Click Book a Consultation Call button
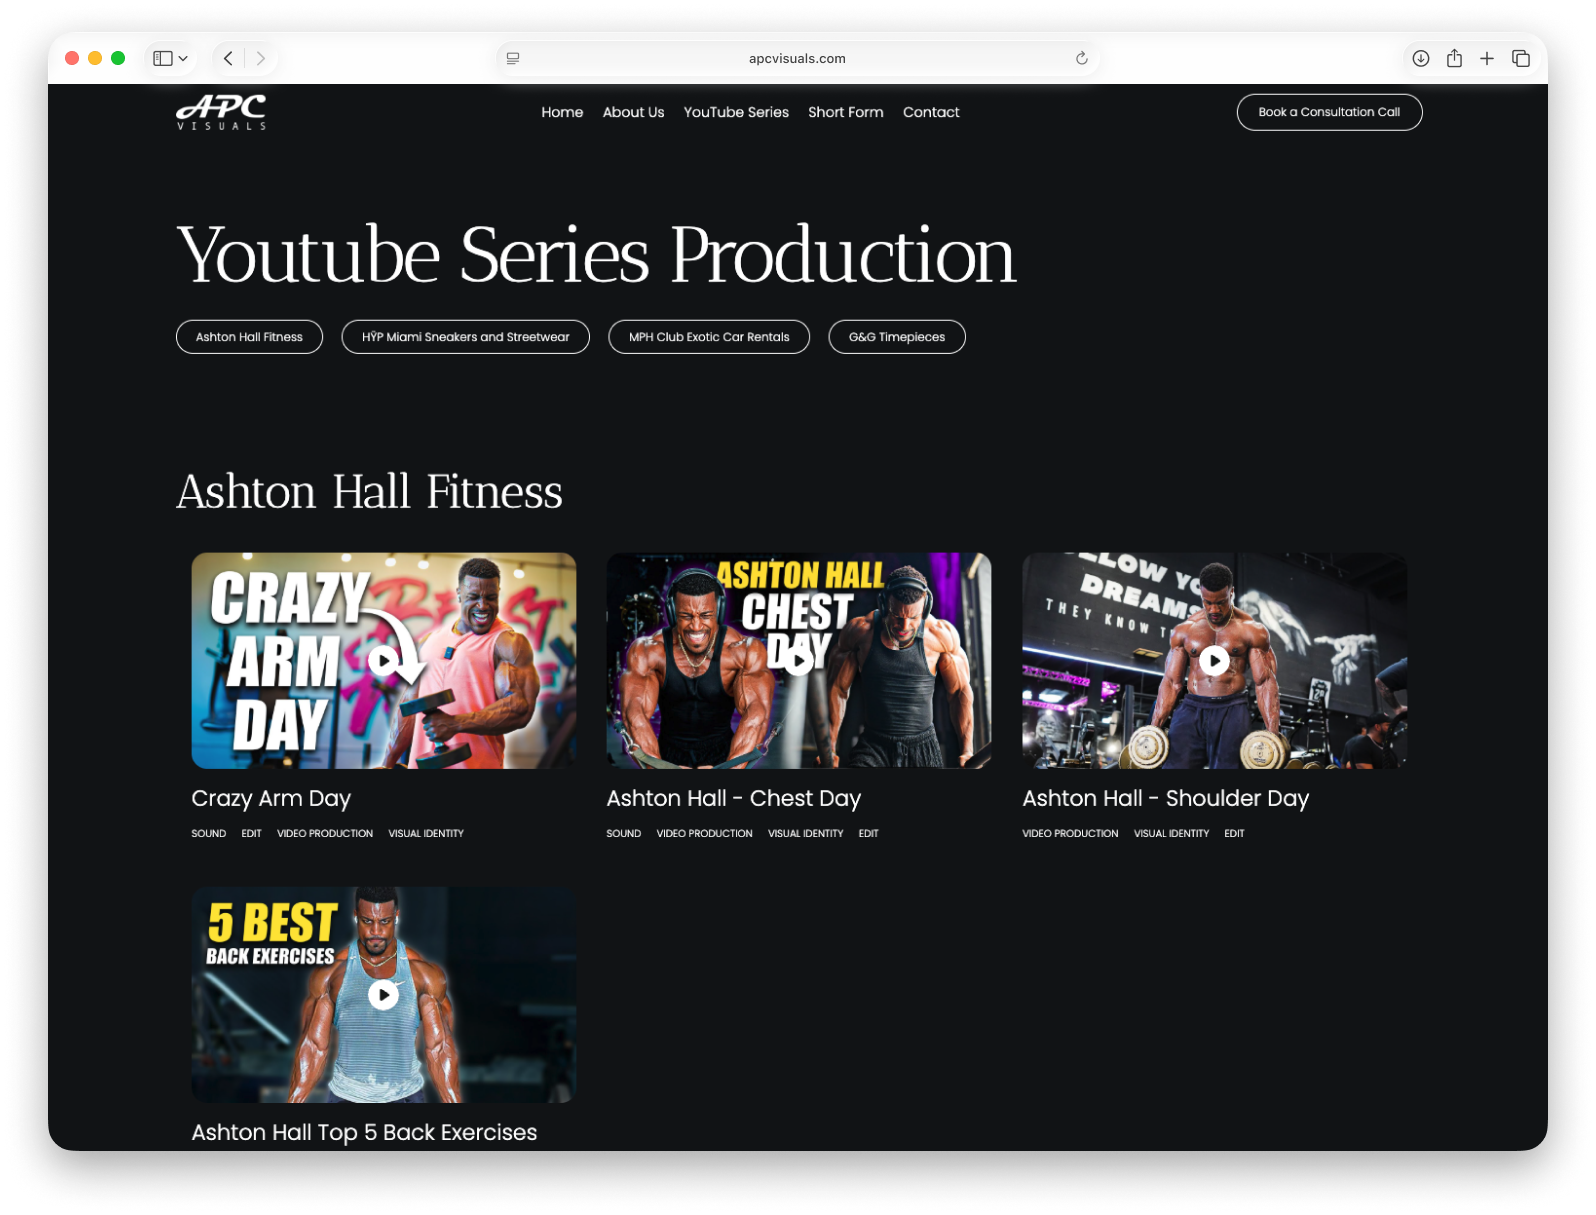Viewport: 1596px width, 1215px height. [1329, 112]
